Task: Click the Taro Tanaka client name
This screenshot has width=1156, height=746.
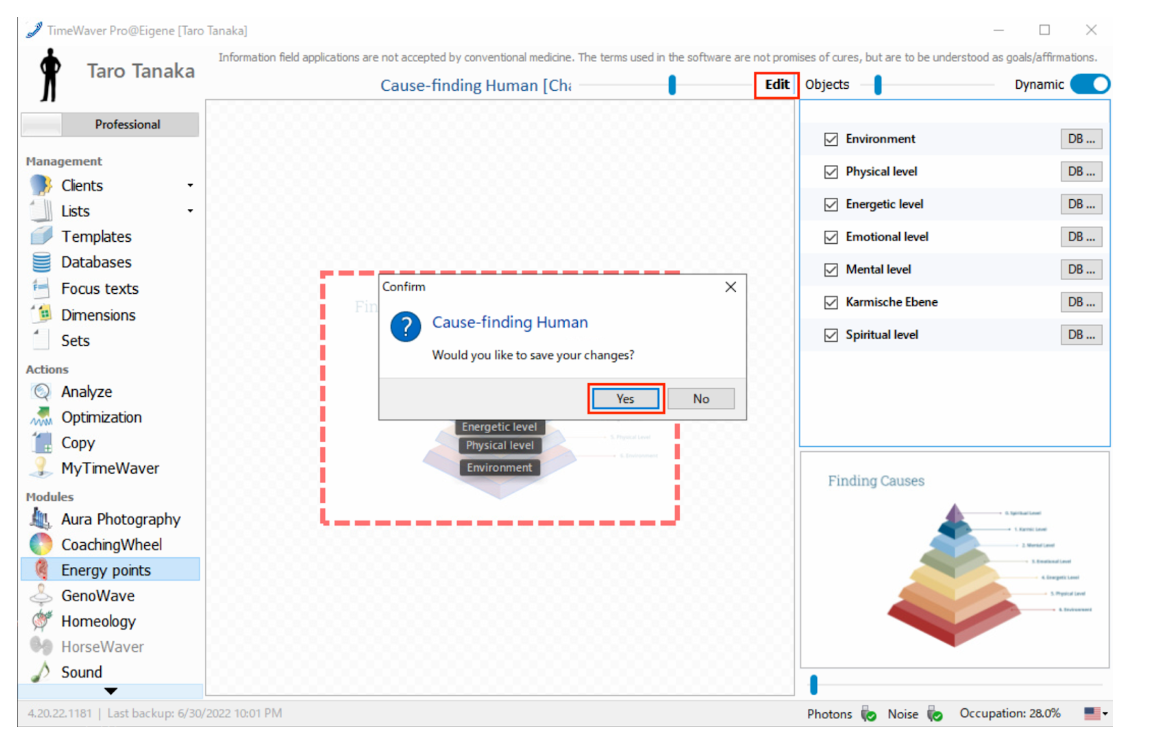Action: coord(141,71)
